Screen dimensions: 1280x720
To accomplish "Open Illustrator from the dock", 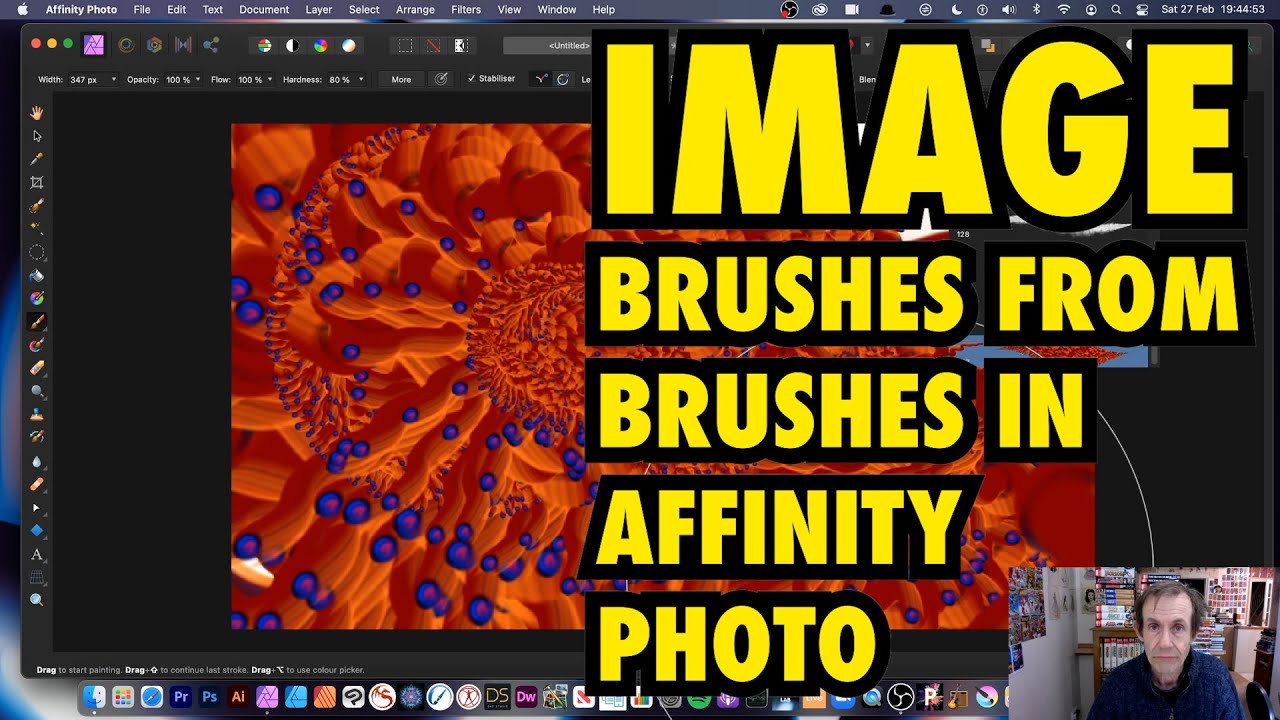I will pos(238,697).
